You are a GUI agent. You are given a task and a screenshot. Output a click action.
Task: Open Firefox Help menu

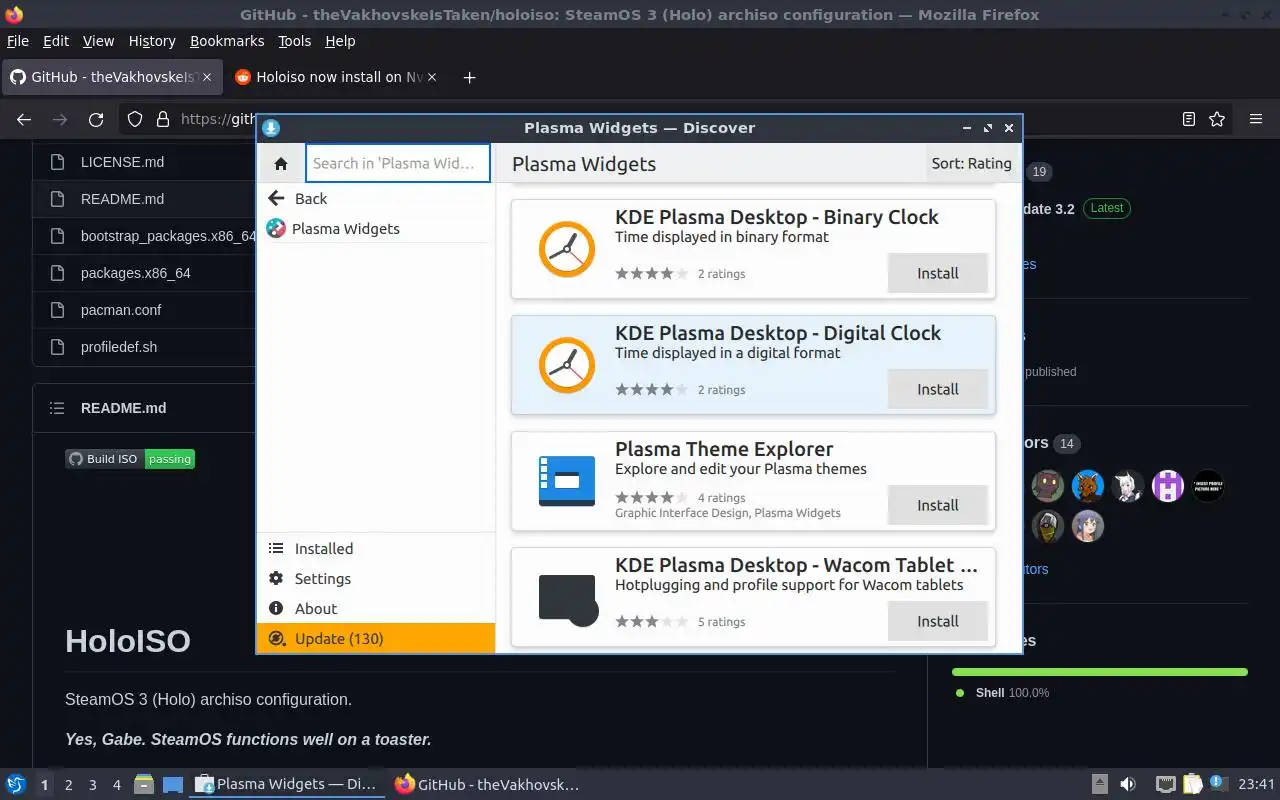340,41
